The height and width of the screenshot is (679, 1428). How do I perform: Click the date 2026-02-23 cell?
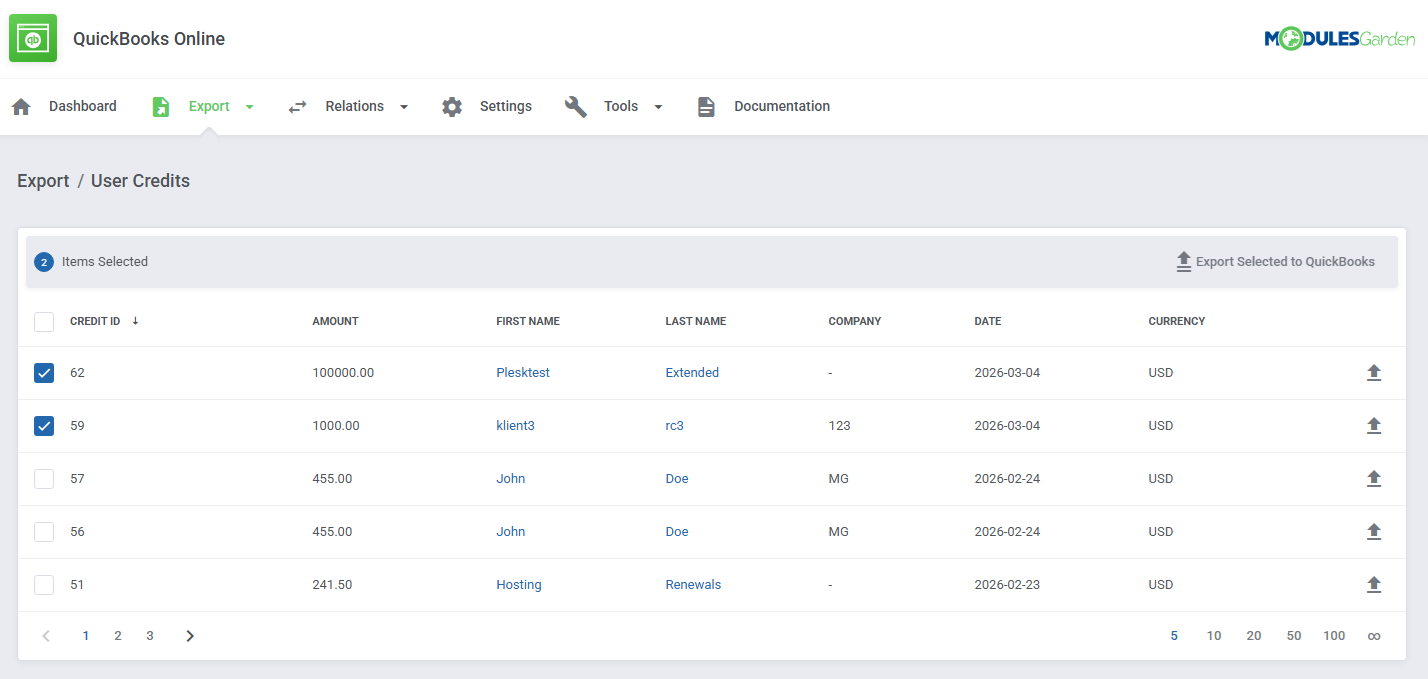tap(1007, 585)
